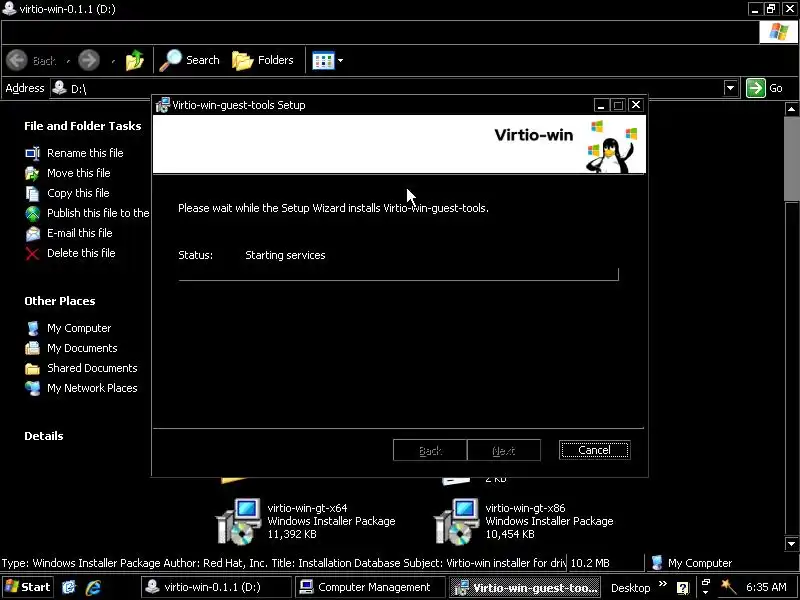The height and width of the screenshot is (600, 800).
Task: Click Delete this file task
Action: click(x=81, y=253)
